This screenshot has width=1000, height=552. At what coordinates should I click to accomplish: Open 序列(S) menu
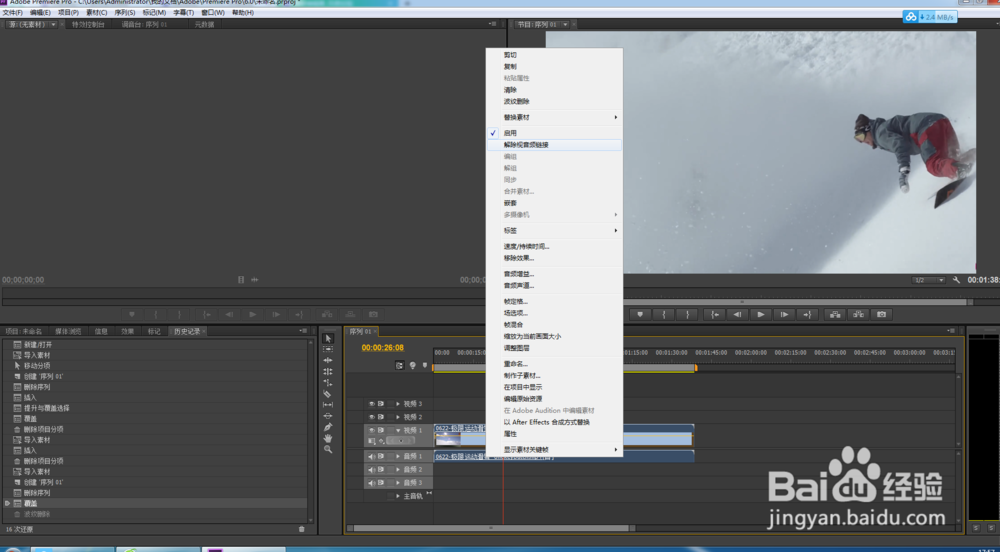(x=125, y=12)
